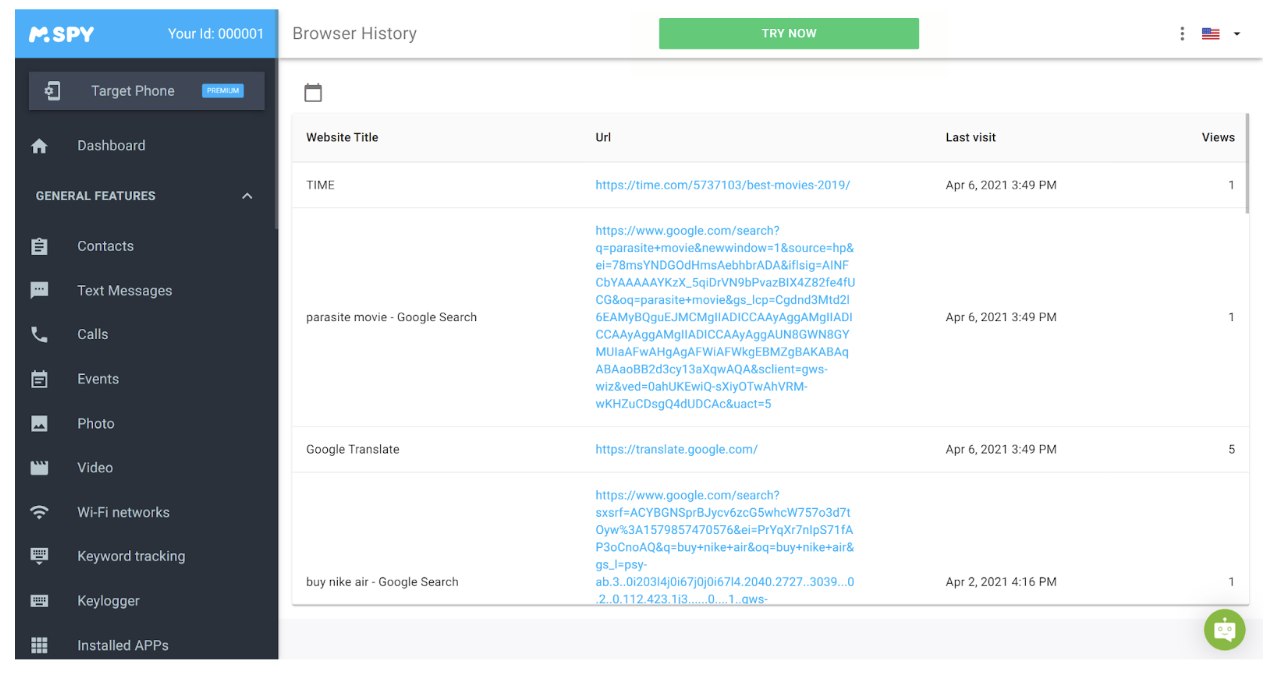Click the green TRY NOW button
The image size is (1272, 676).
[789, 33]
